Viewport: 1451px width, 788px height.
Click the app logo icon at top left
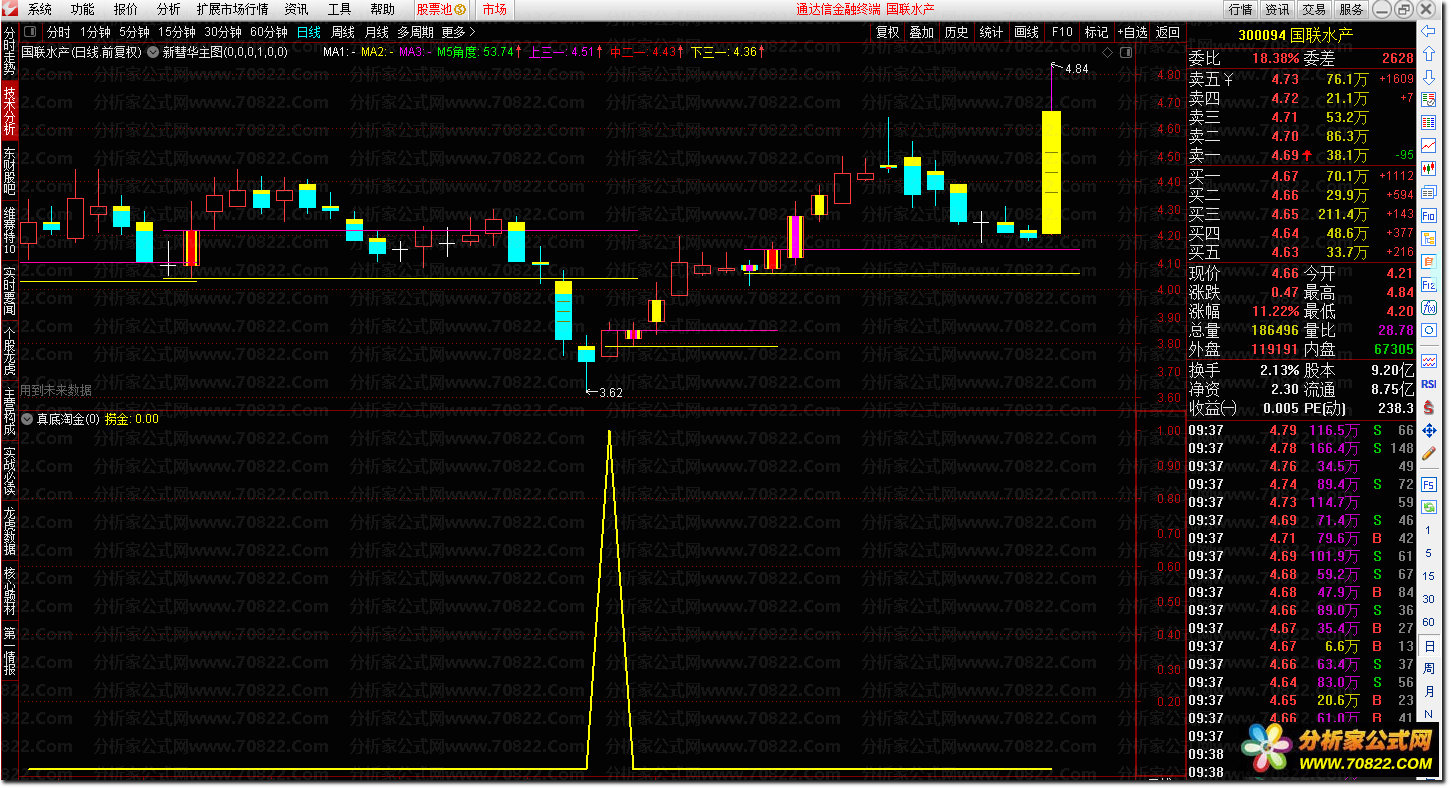click(x=10, y=9)
